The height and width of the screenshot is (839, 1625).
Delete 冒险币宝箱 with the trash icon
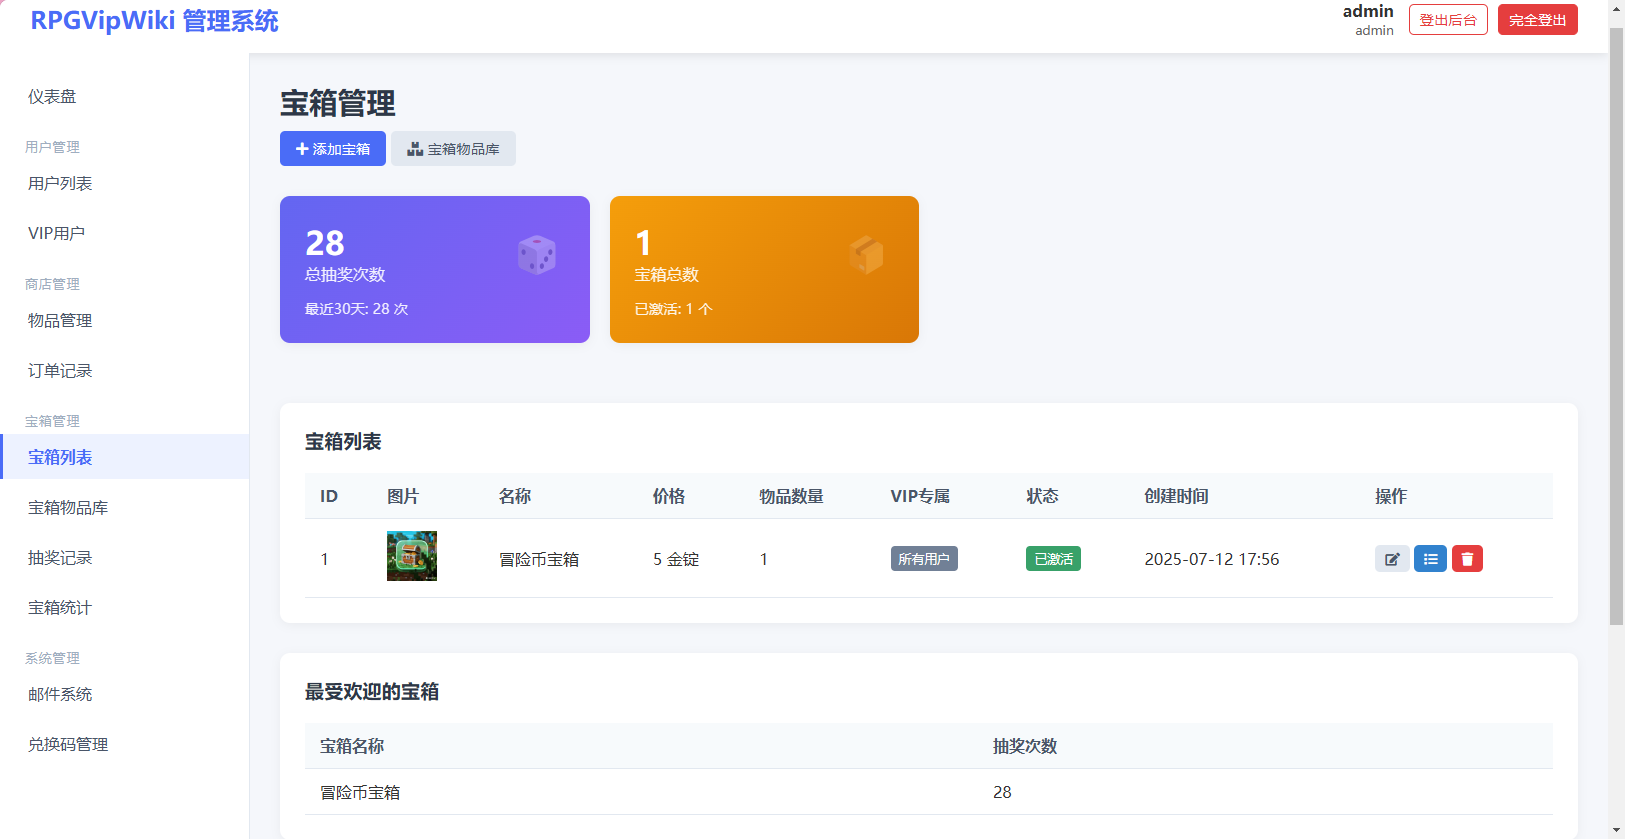[x=1467, y=559]
